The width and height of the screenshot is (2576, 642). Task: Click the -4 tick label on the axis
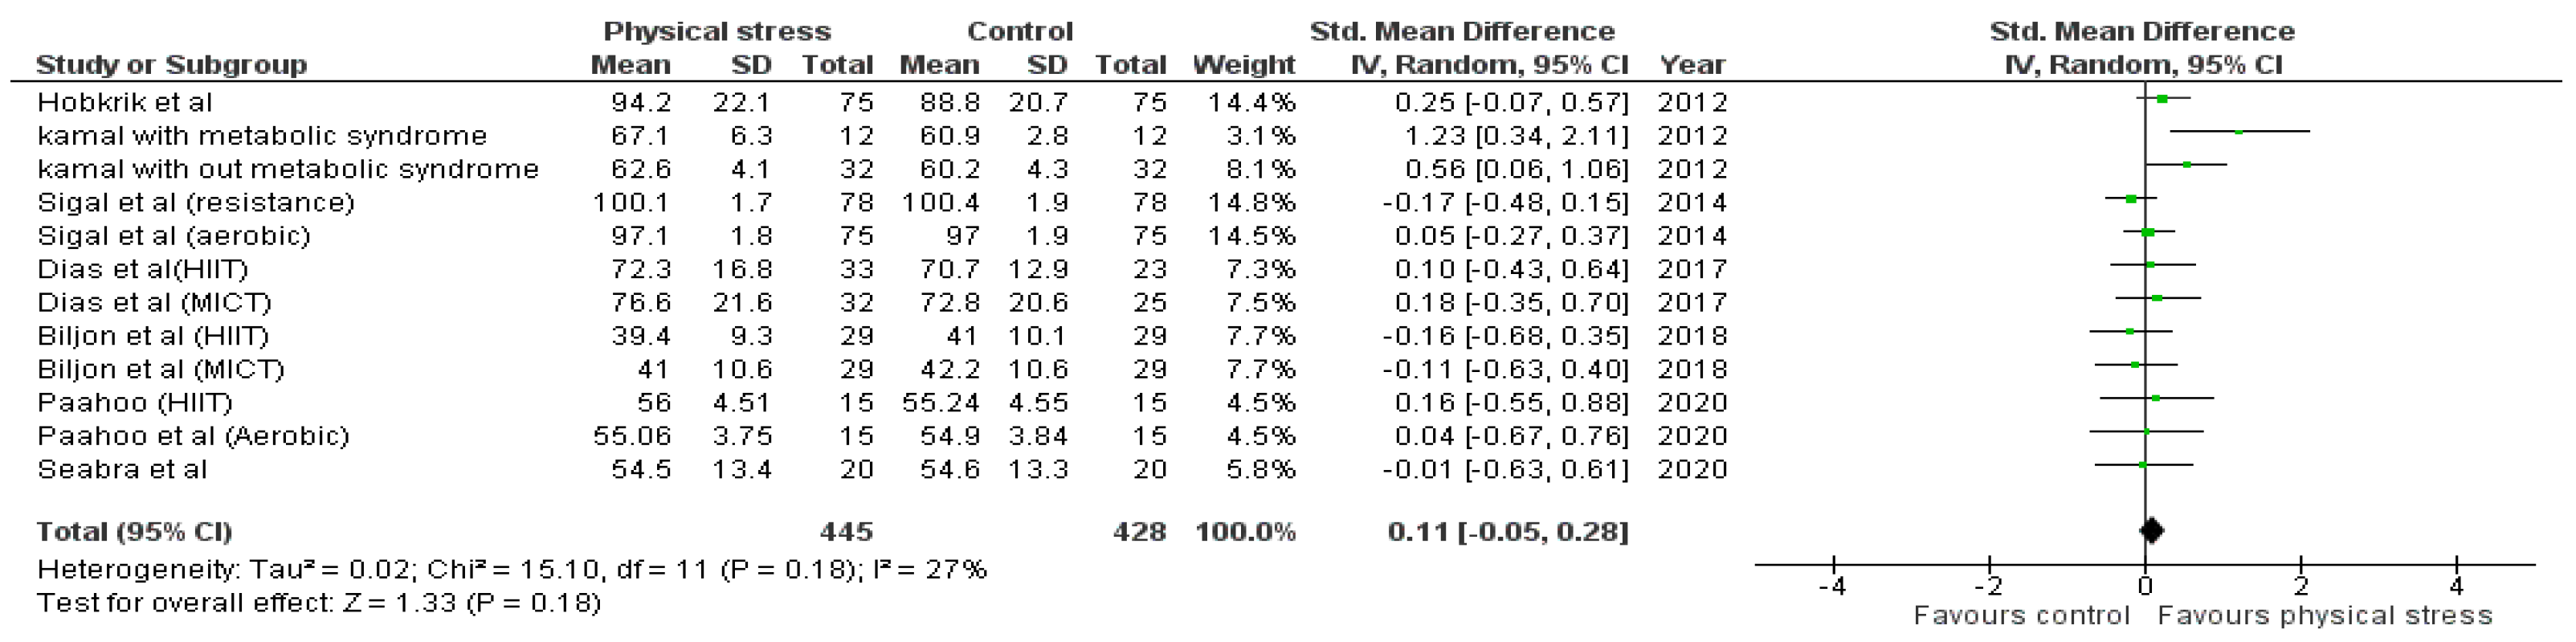[x=1832, y=586]
